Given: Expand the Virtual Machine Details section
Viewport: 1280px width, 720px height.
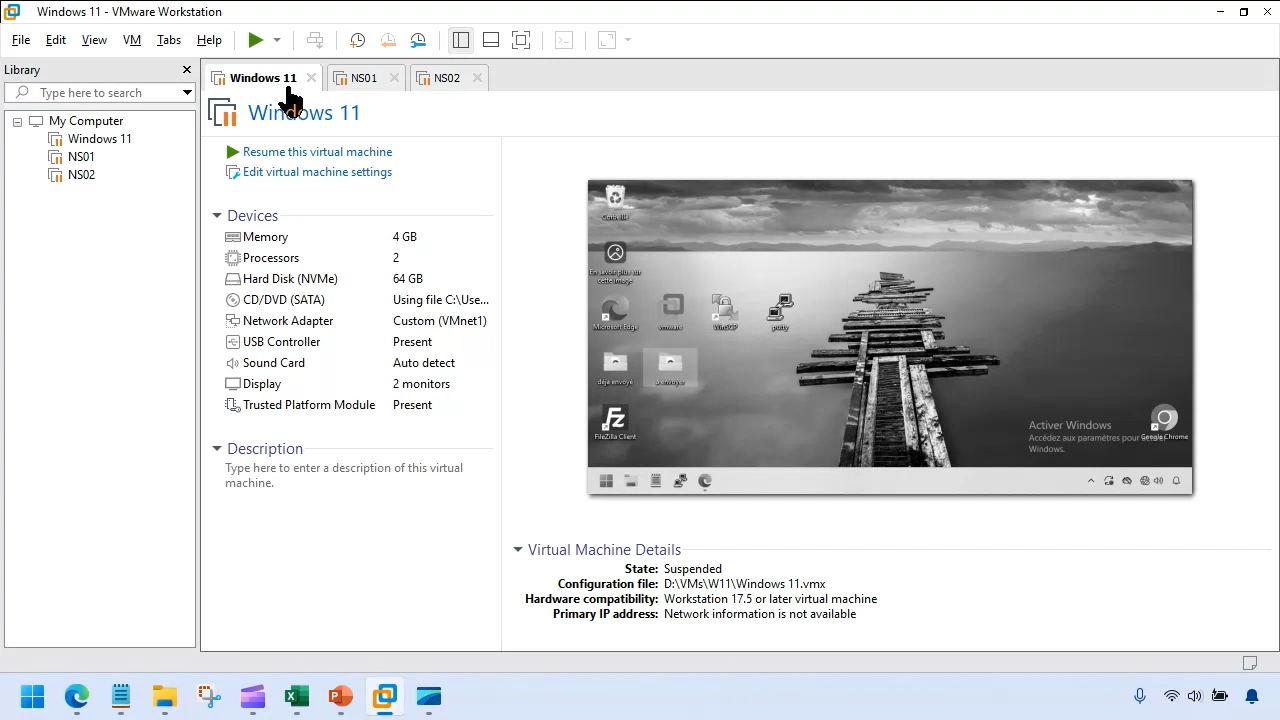Looking at the screenshot, I should (x=518, y=549).
